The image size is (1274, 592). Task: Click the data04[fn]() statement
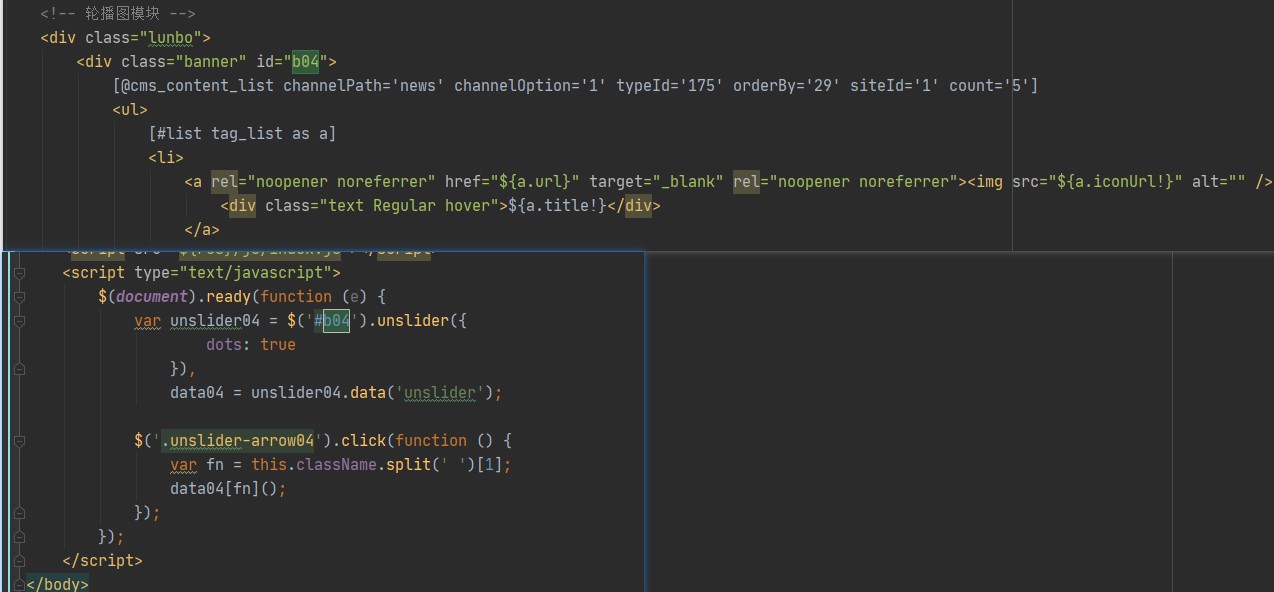(x=229, y=489)
